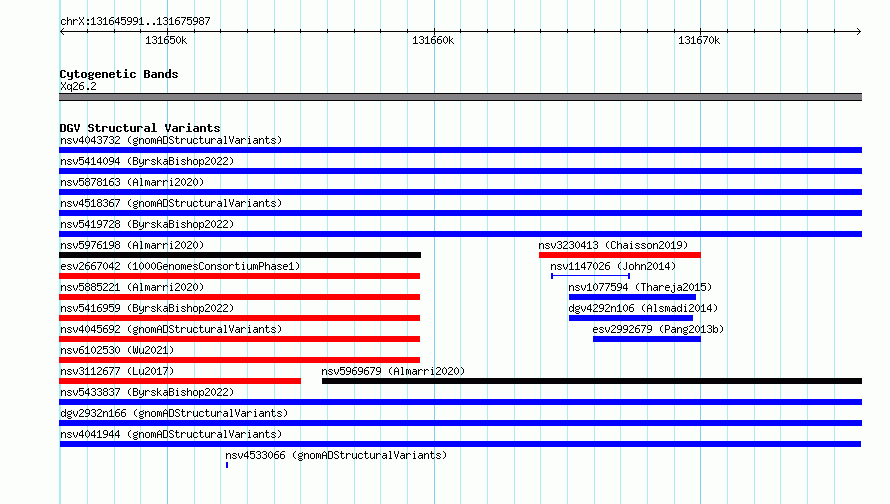Click the DGV Structural Variants track title
This screenshot has width=890, height=504.
coord(140,128)
